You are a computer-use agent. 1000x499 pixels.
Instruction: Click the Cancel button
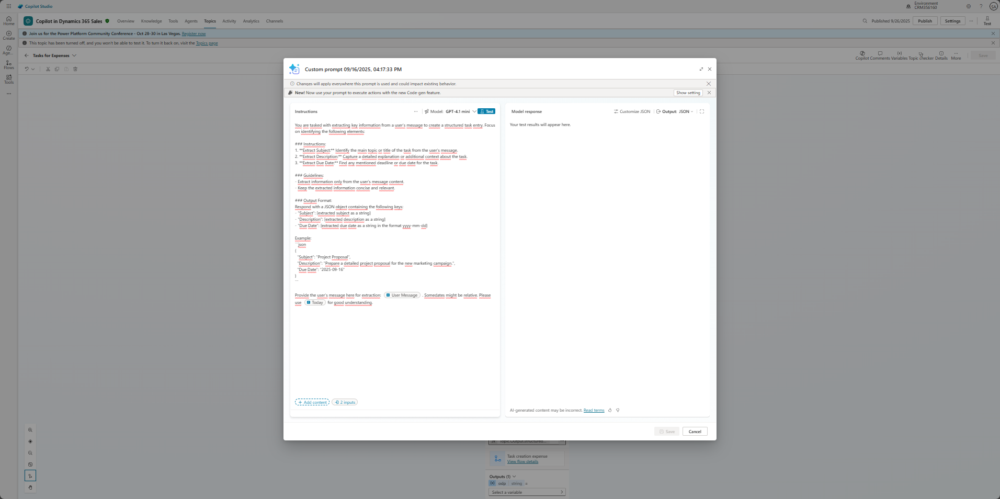(694, 431)
